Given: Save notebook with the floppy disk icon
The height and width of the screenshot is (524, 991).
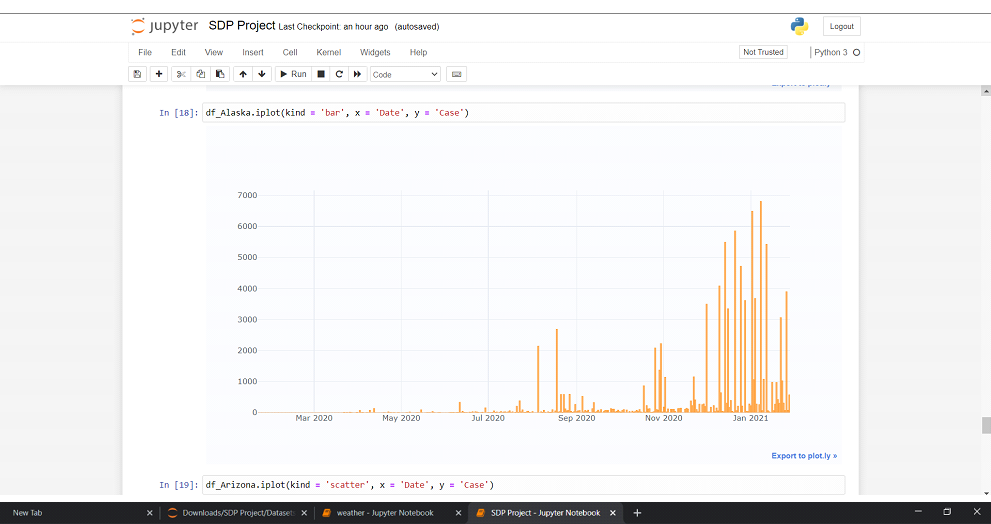Looking at the screenshot, I should (137, 74).
